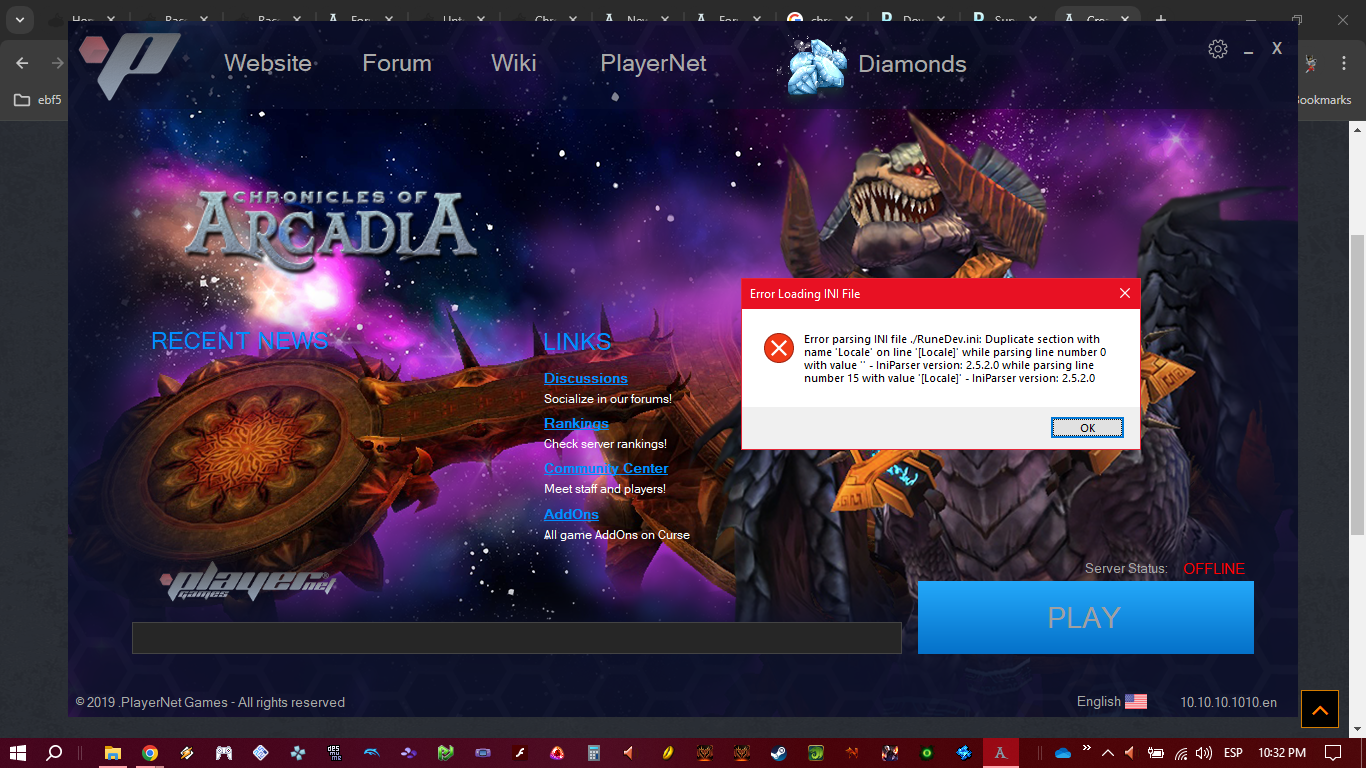Open the Community Center link
The height and width of the screenshot is (768, 1366).
click(605, 468)
